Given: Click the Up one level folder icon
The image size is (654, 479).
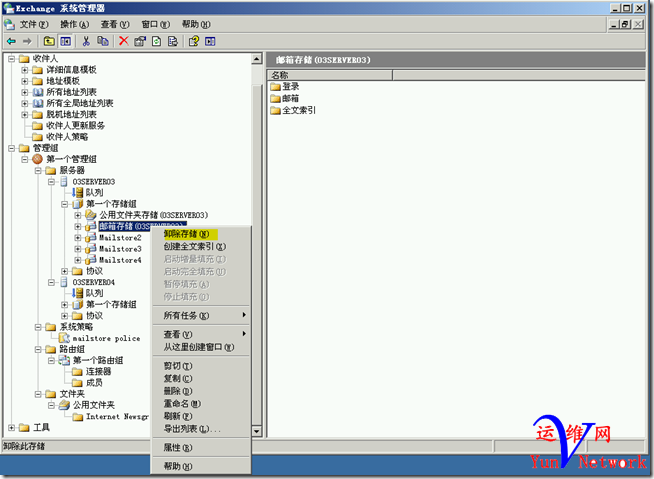Looking at the screenshot, I should tap(49, 41).
